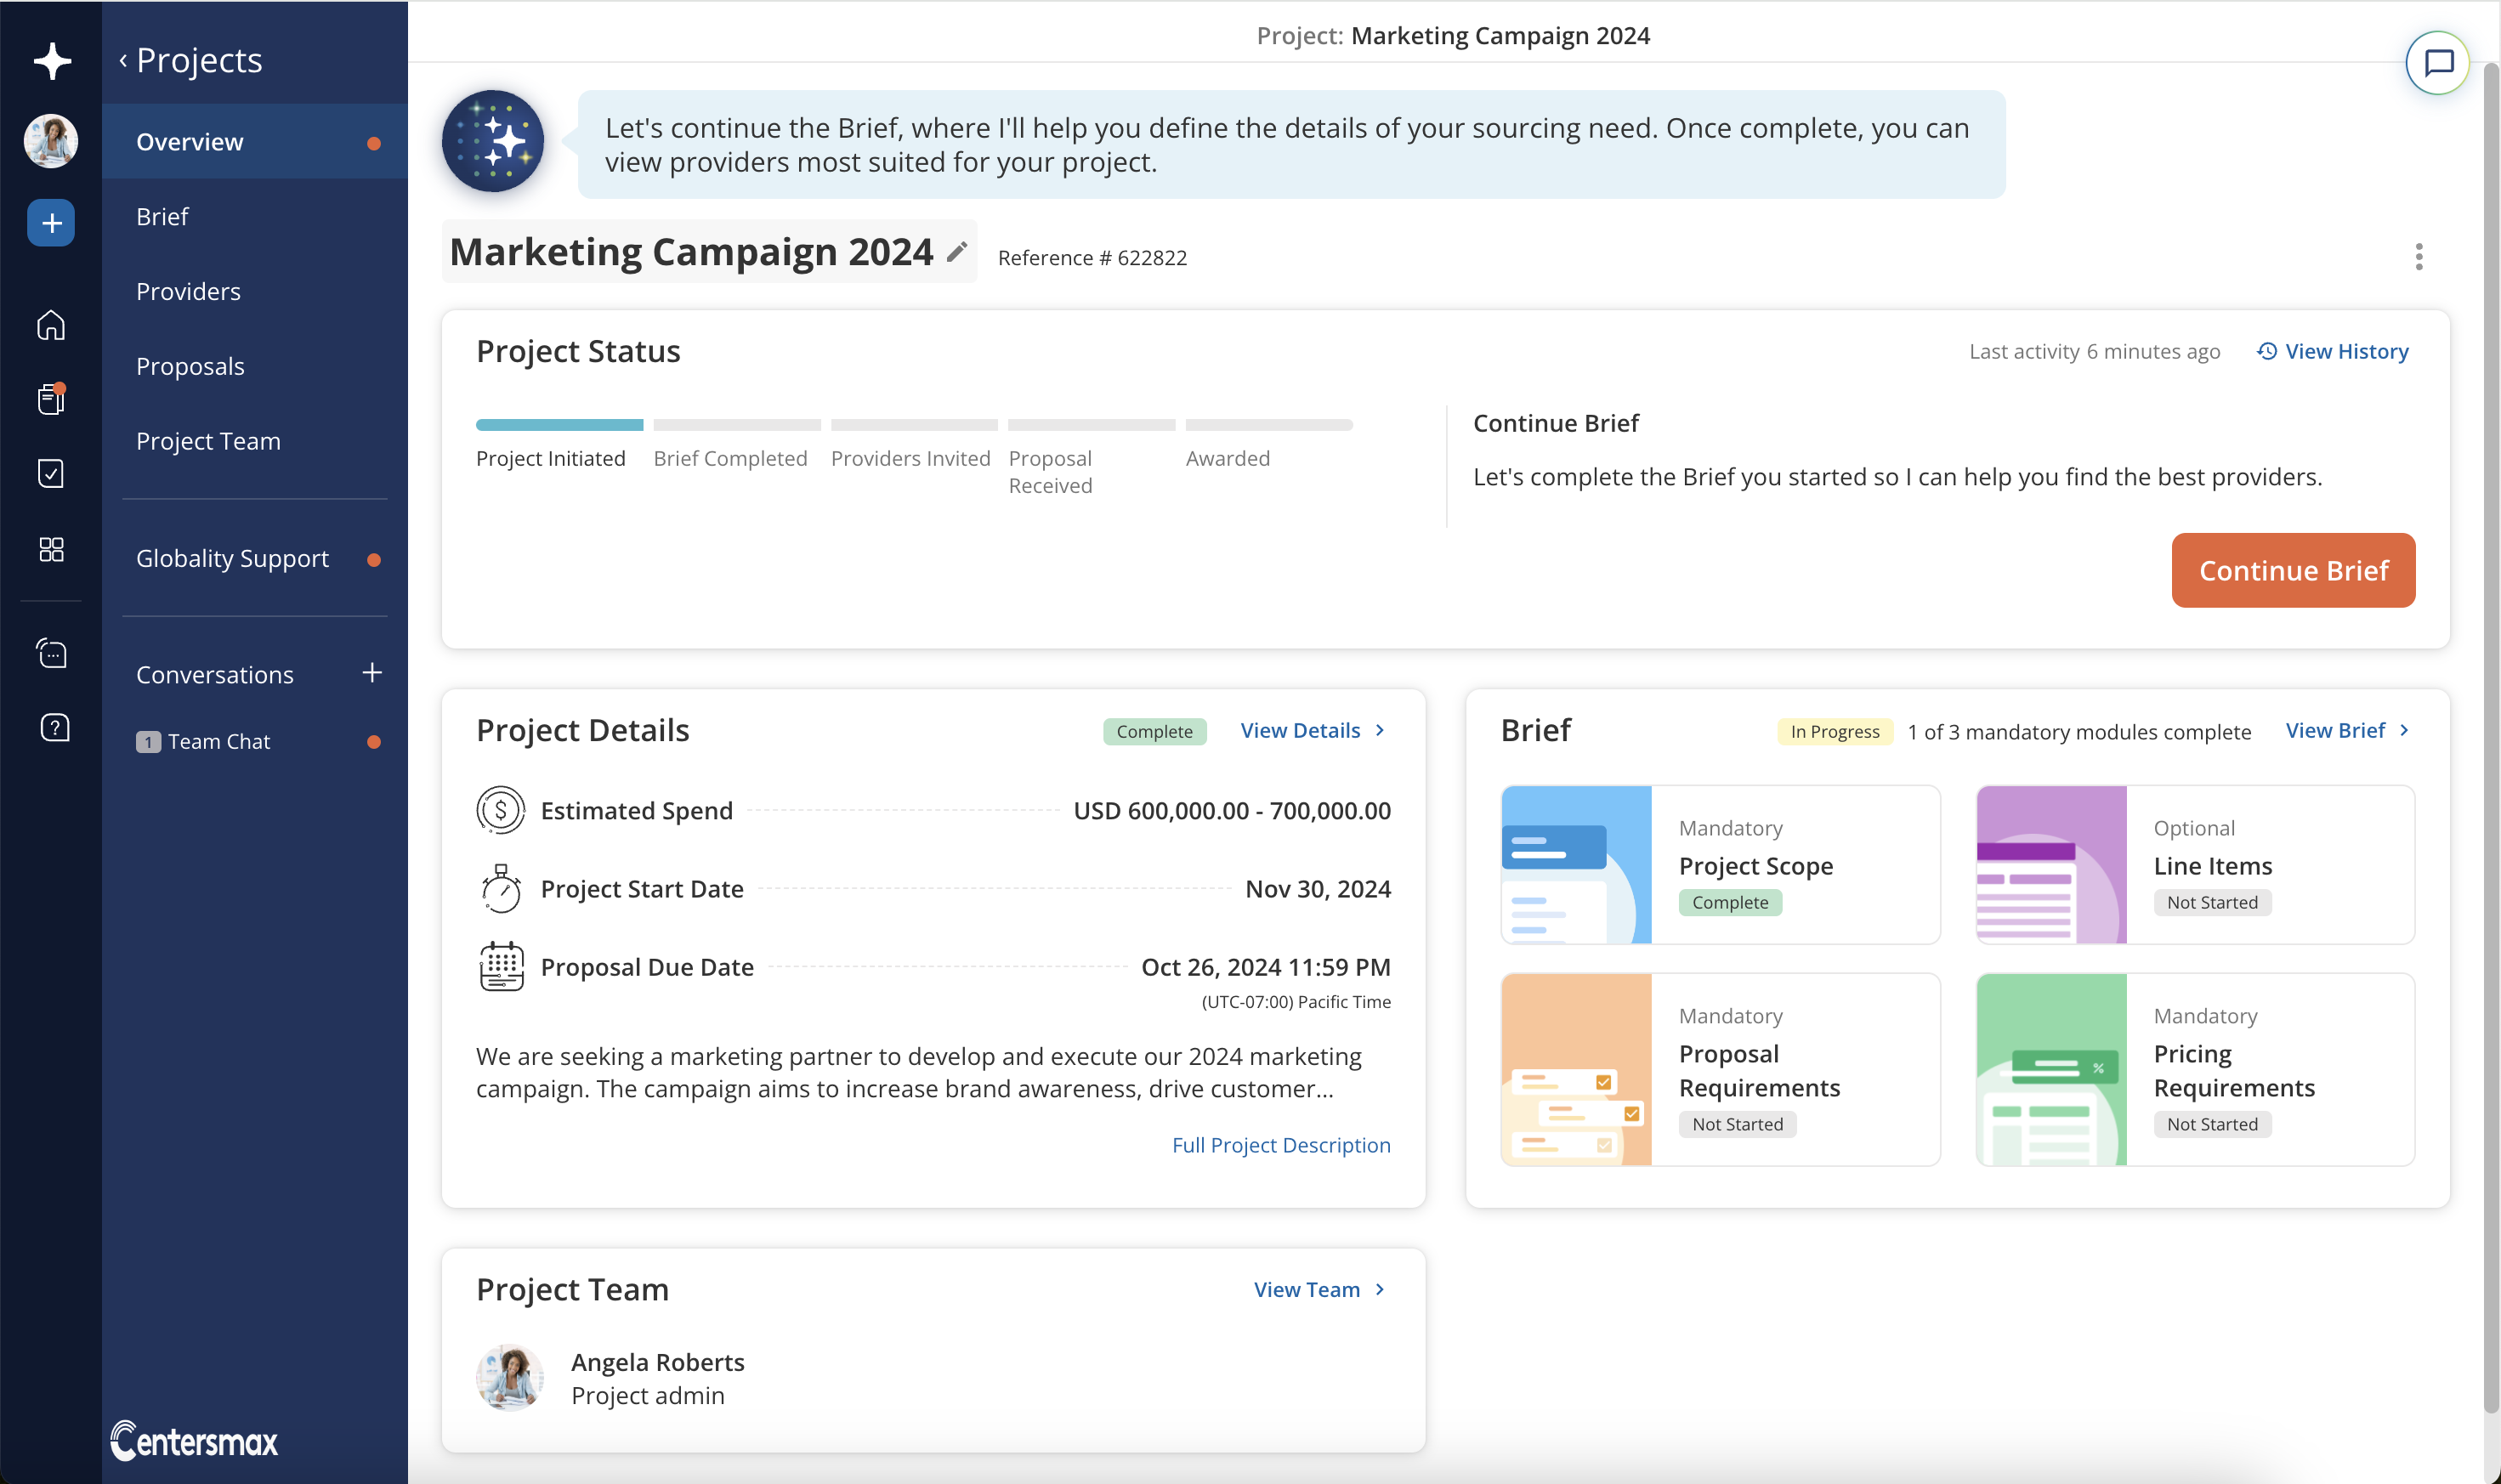Click the chat bubble icon top right
The image size is (2501, 1484).
[2437, 63]
